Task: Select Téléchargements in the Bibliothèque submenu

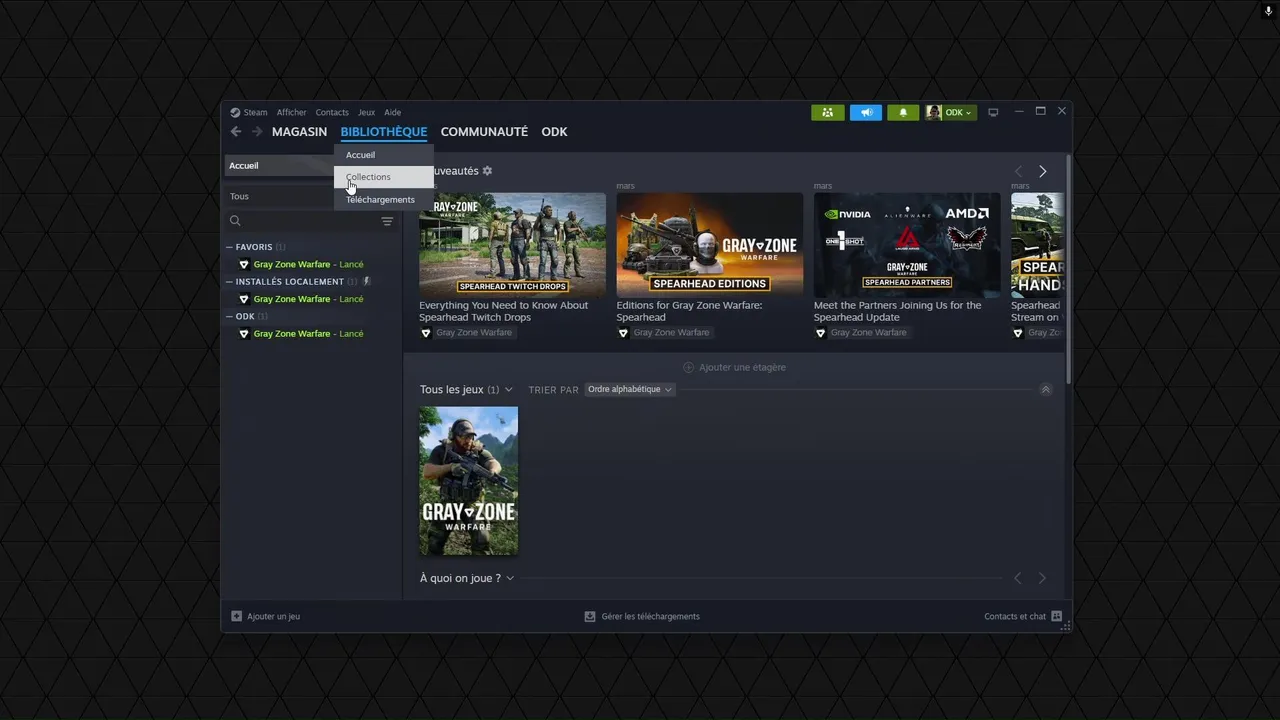Action: point(383,199)
